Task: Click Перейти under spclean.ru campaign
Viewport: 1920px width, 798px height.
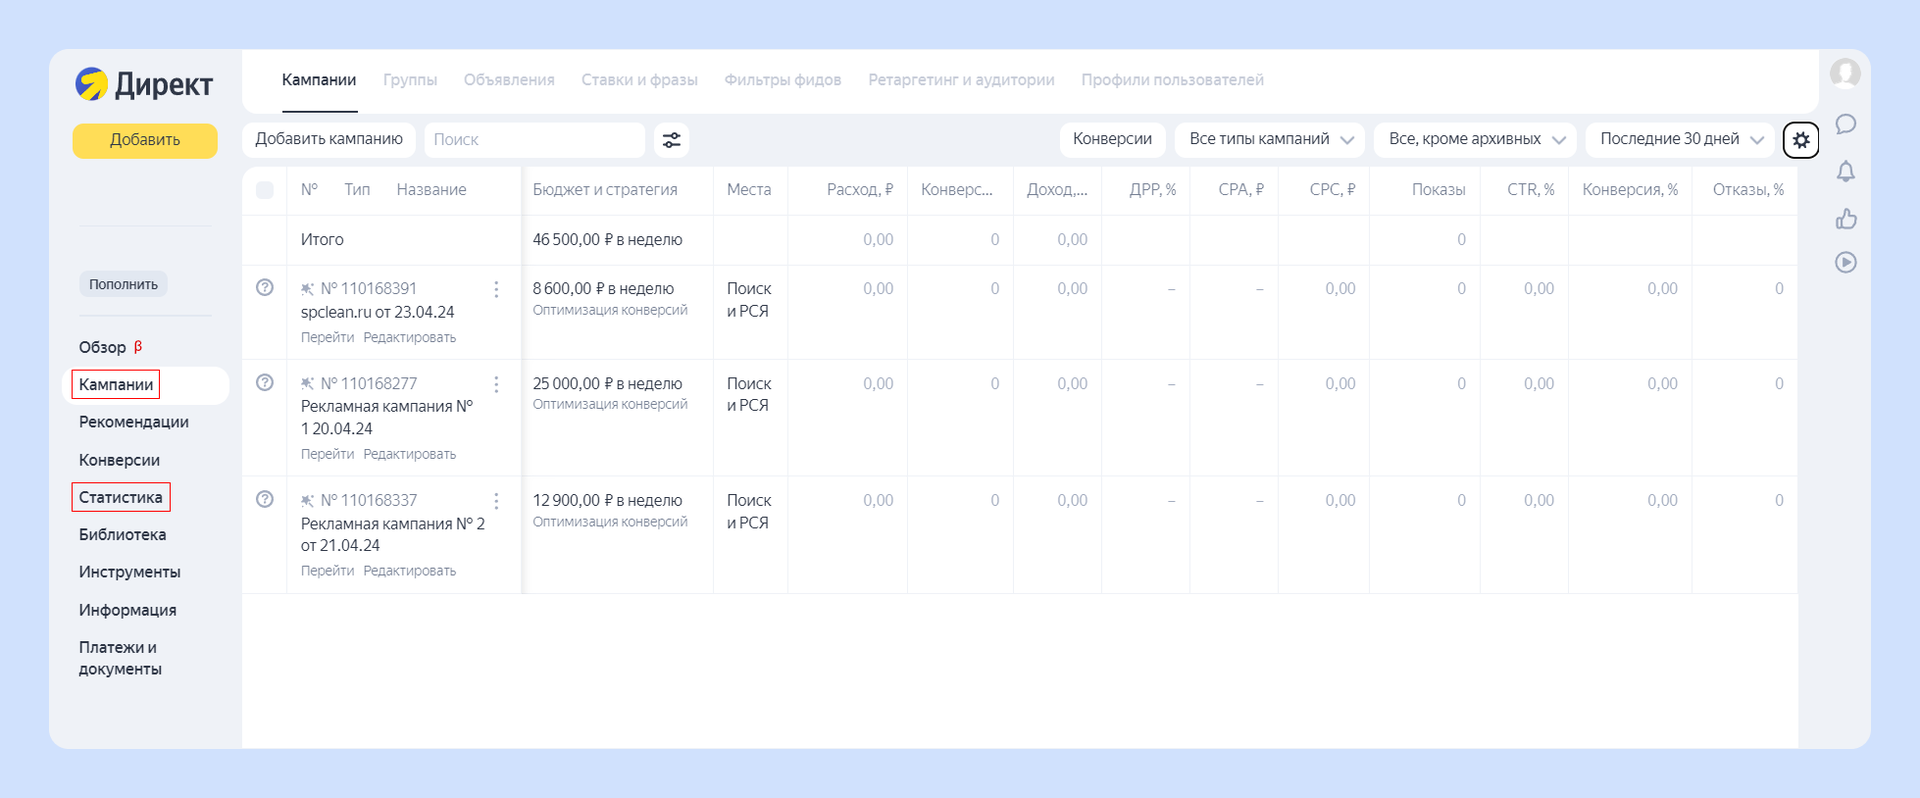Action: click(327, 338)
